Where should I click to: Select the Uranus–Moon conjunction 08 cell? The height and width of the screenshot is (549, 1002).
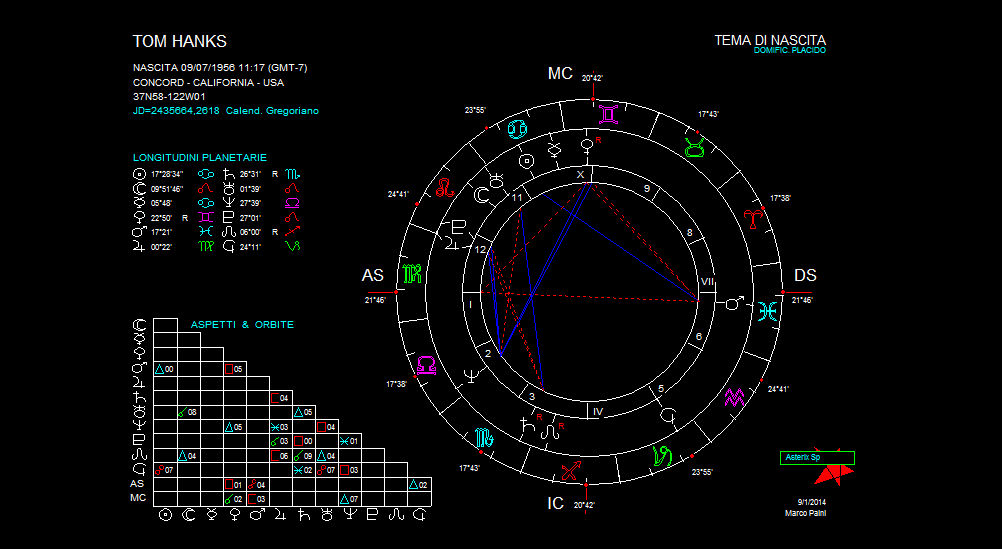tap(188, 412)
